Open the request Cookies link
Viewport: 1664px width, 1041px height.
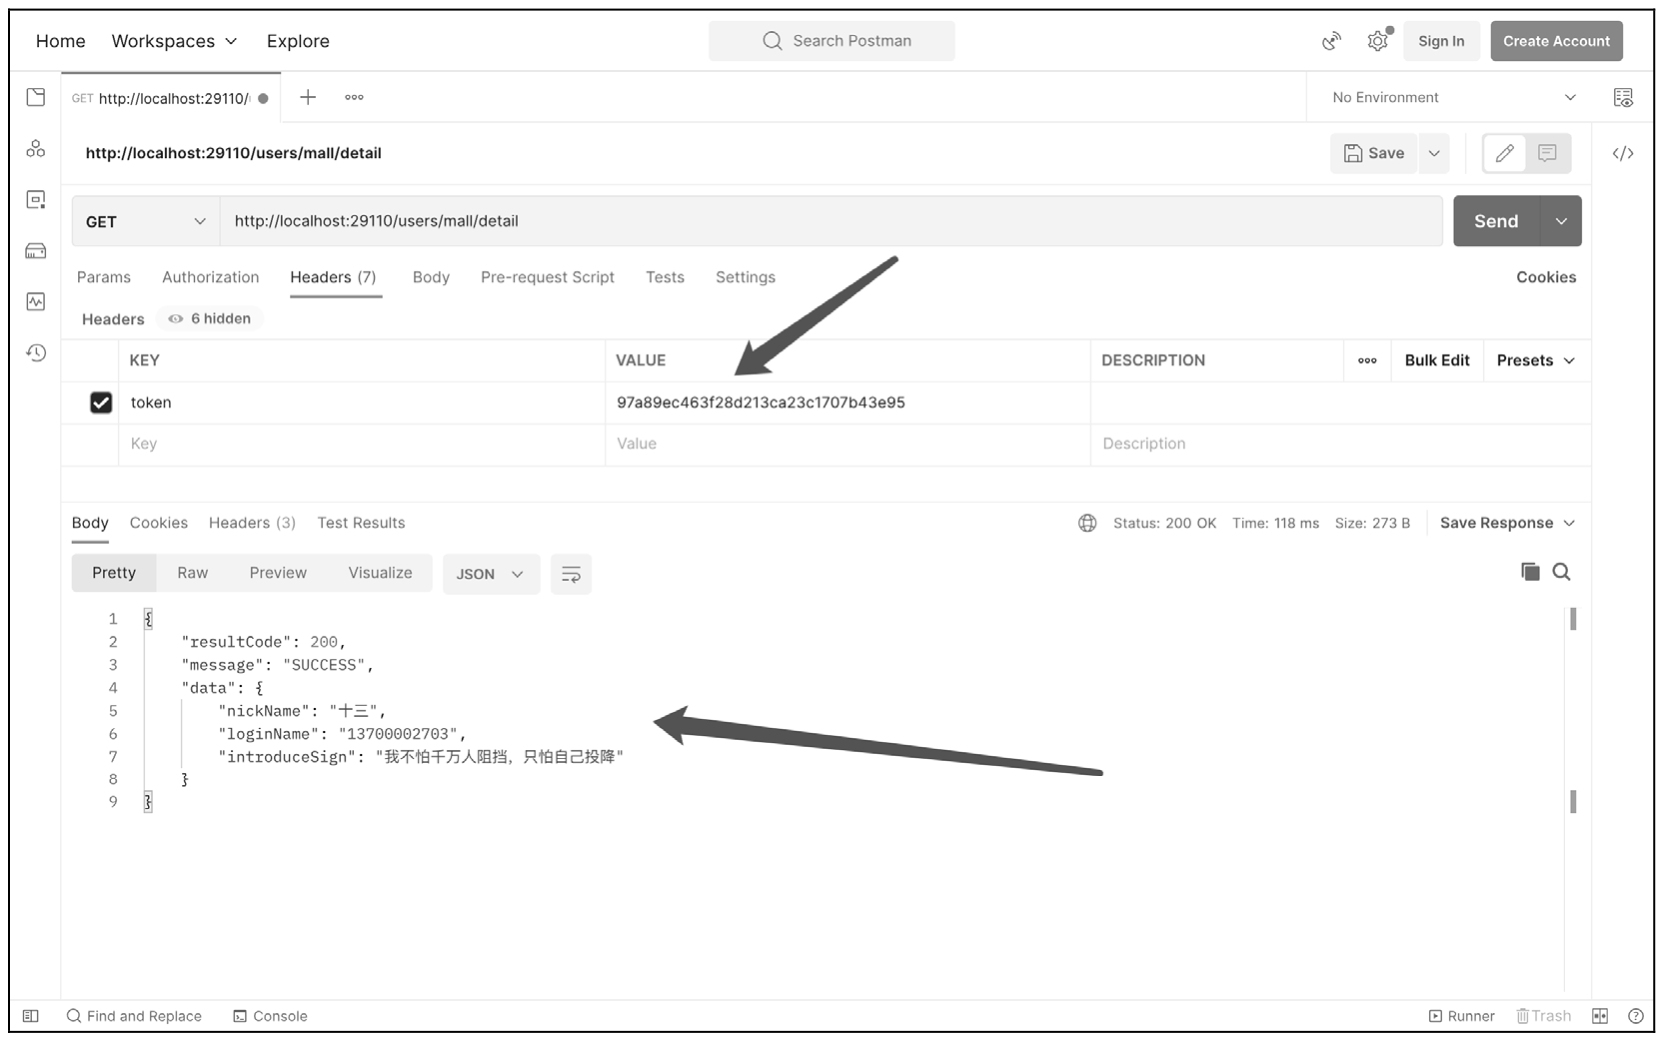coord(1546,277)
